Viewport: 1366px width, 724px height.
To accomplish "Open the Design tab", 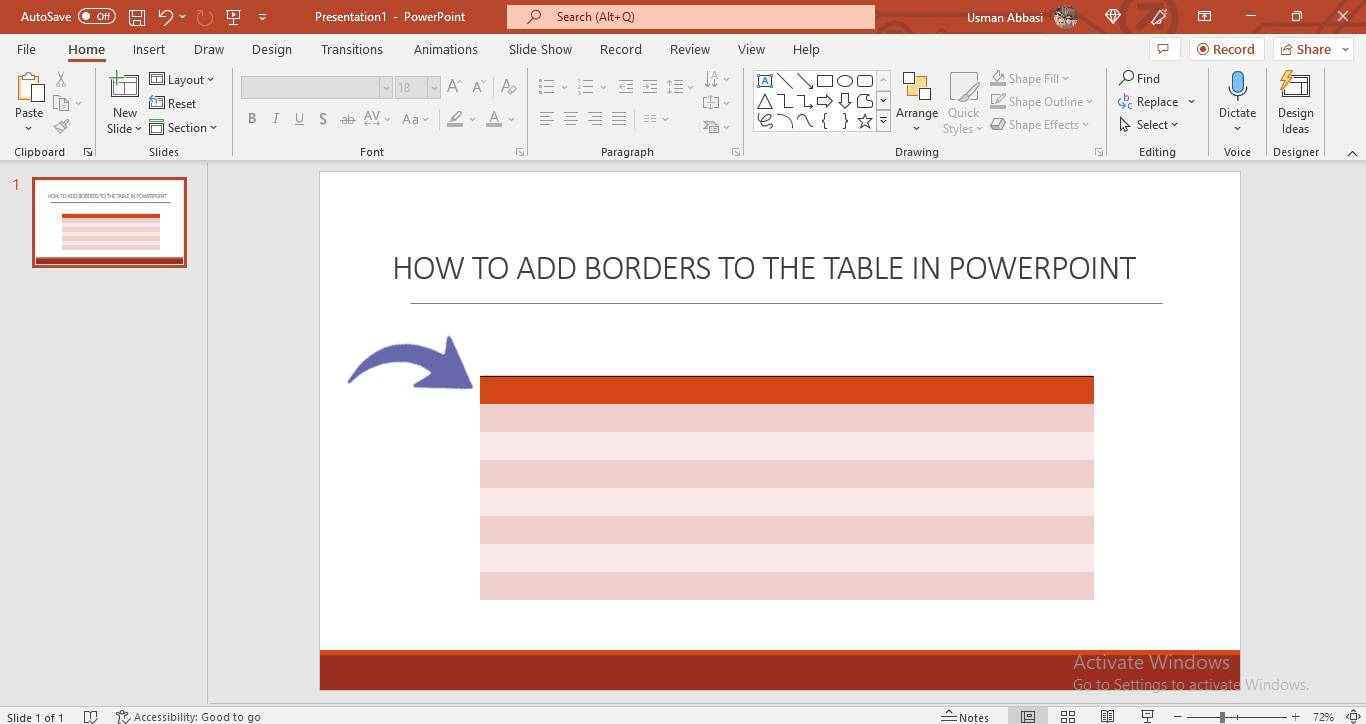I will (272, 49).
